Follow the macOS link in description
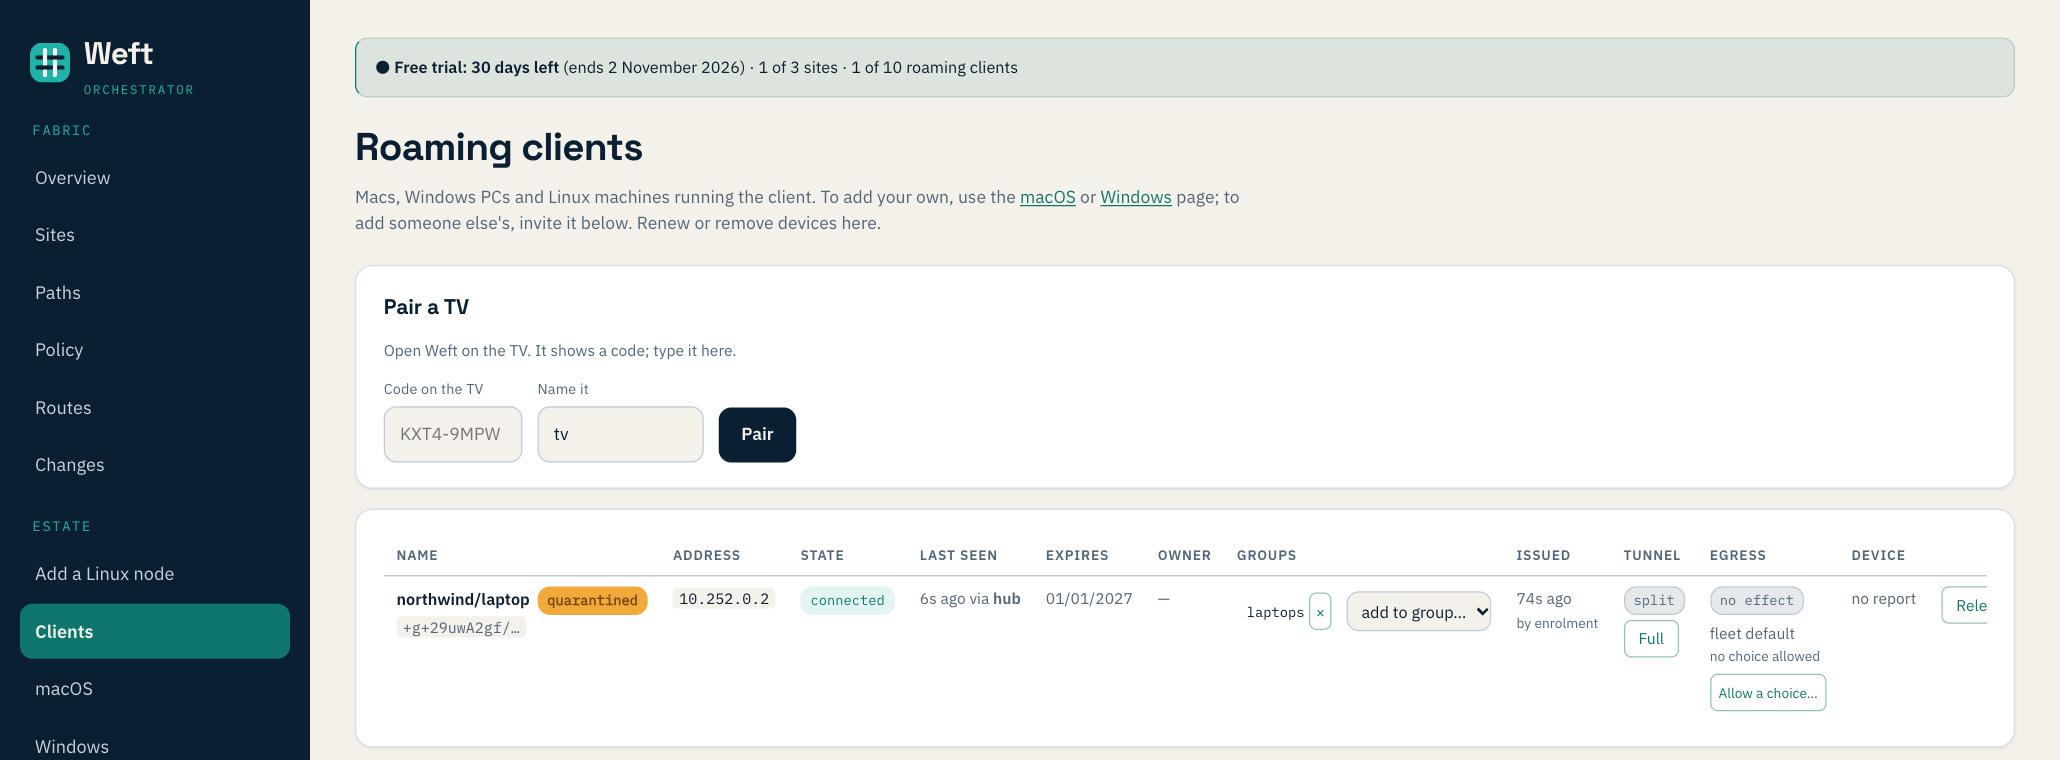This screenshot has height=760, width=2060. click(1047, 197)
